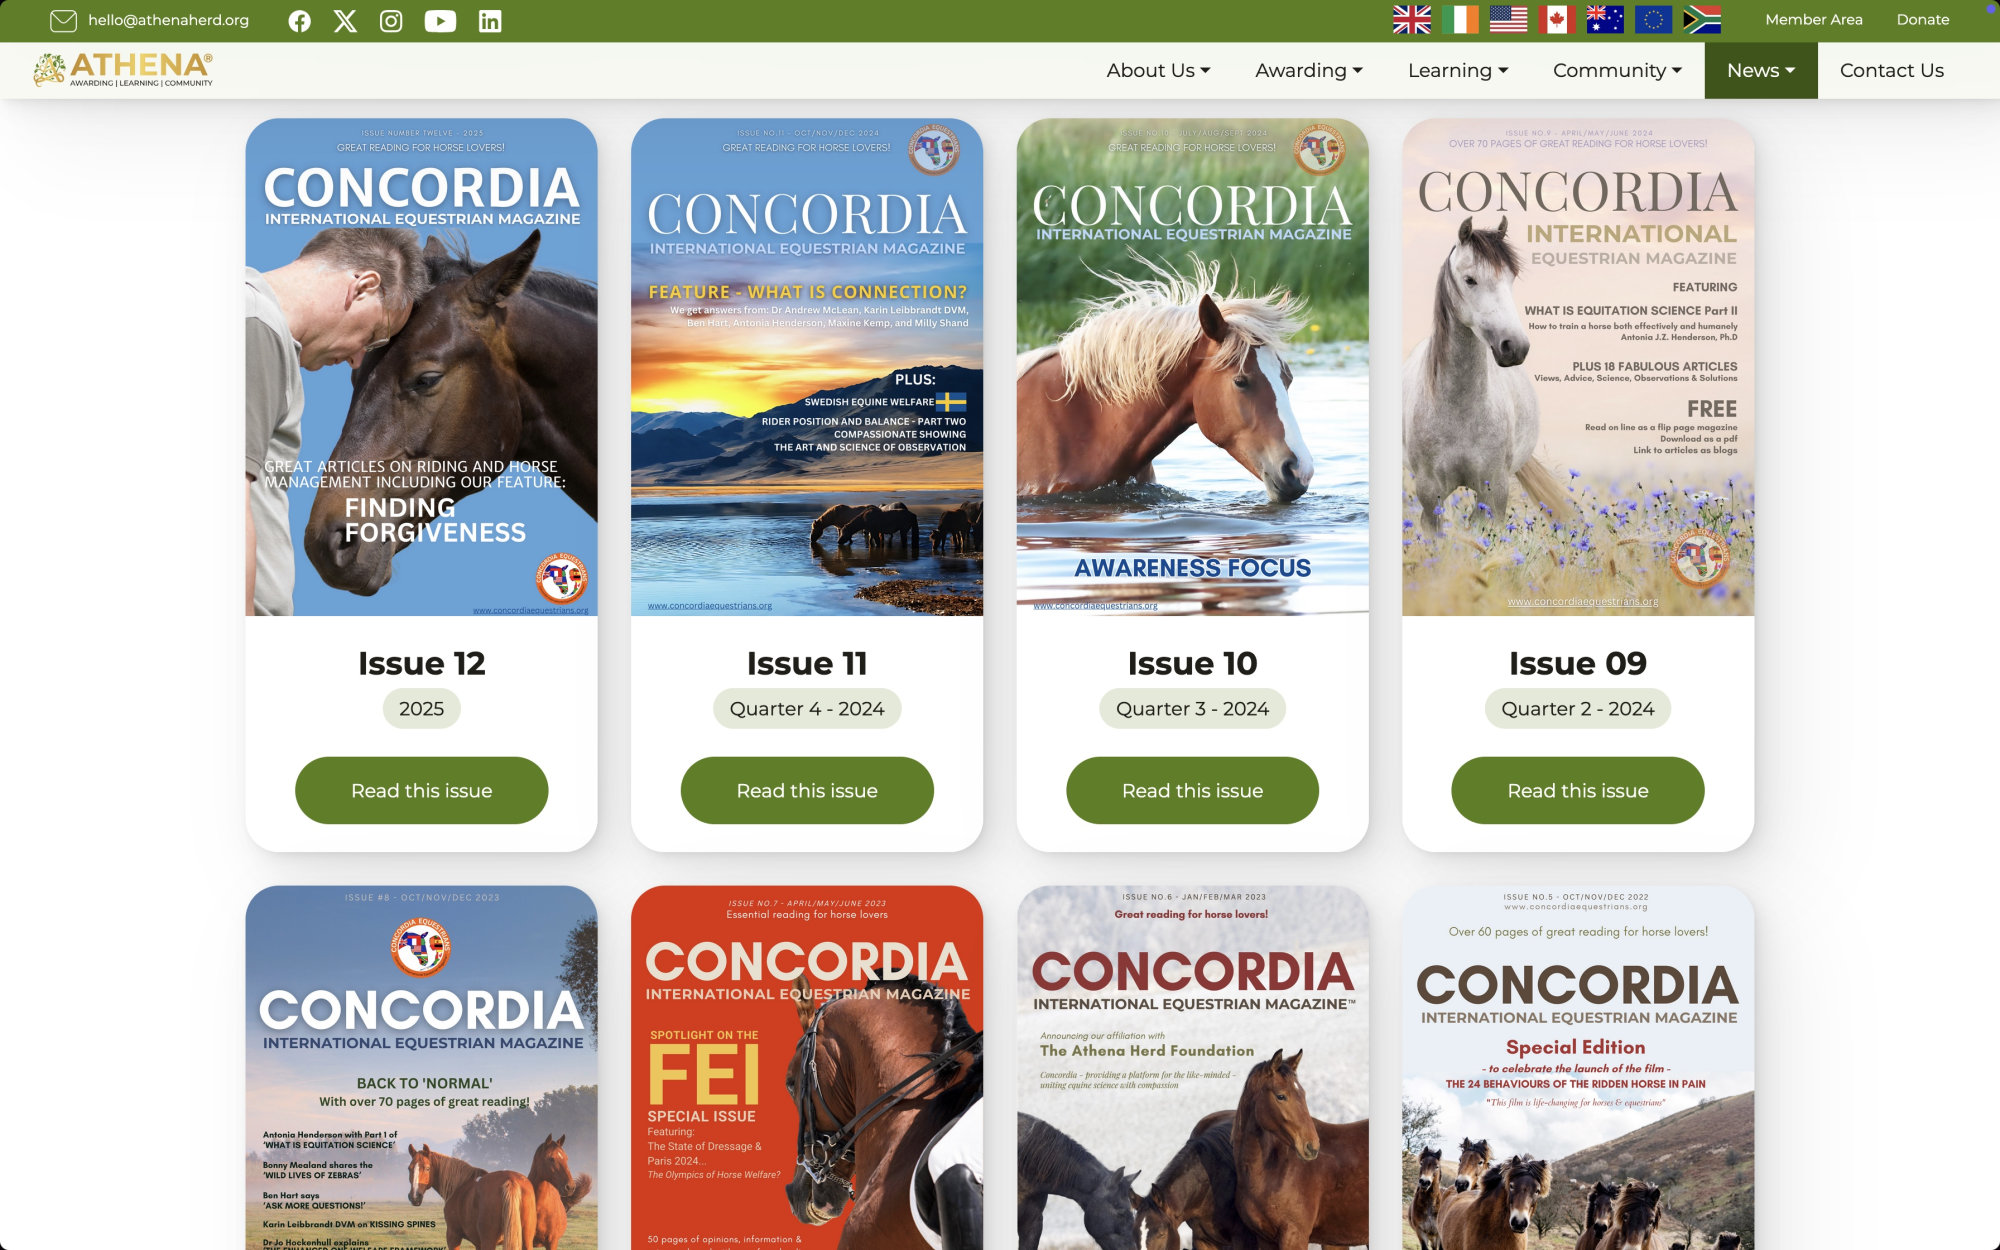Viewport: 2000px width, 1250px height.
Task: Expand the News dropdown menu
Action: [1761, 71]
